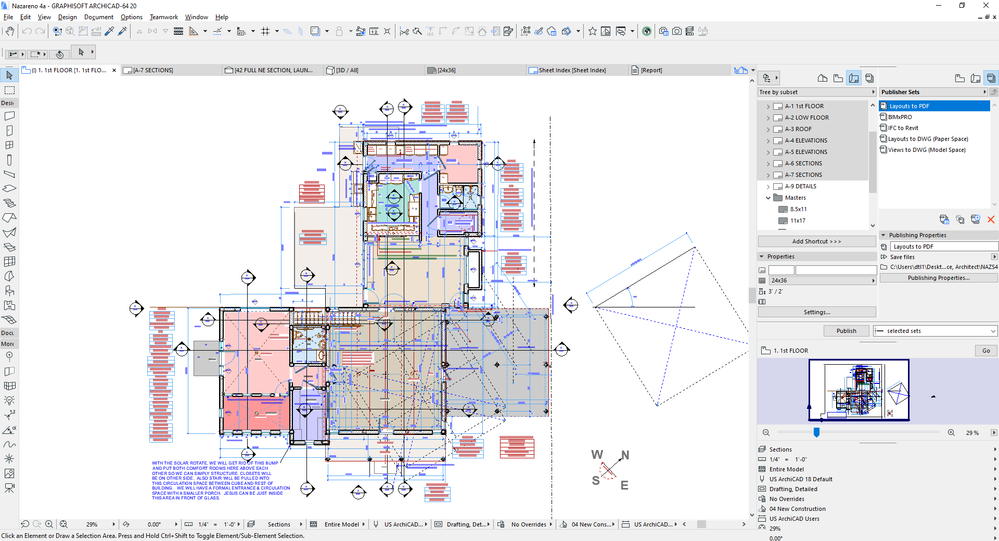The width and height of the screenshot is (999, 541).
Task: Toggle the guide lines triangle ruler icon
Action: click(x=193, y=31)
